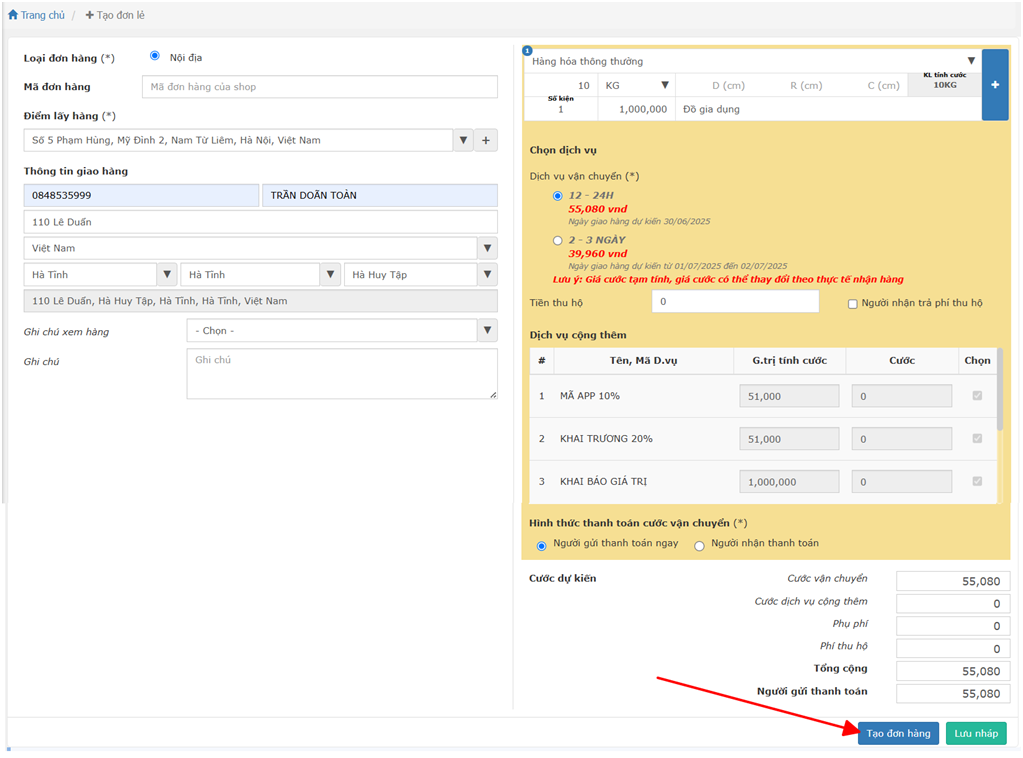Choose 12 - 24H shipping service
The height and width of the screenshot is (758, 1023).
pos(558,196)
